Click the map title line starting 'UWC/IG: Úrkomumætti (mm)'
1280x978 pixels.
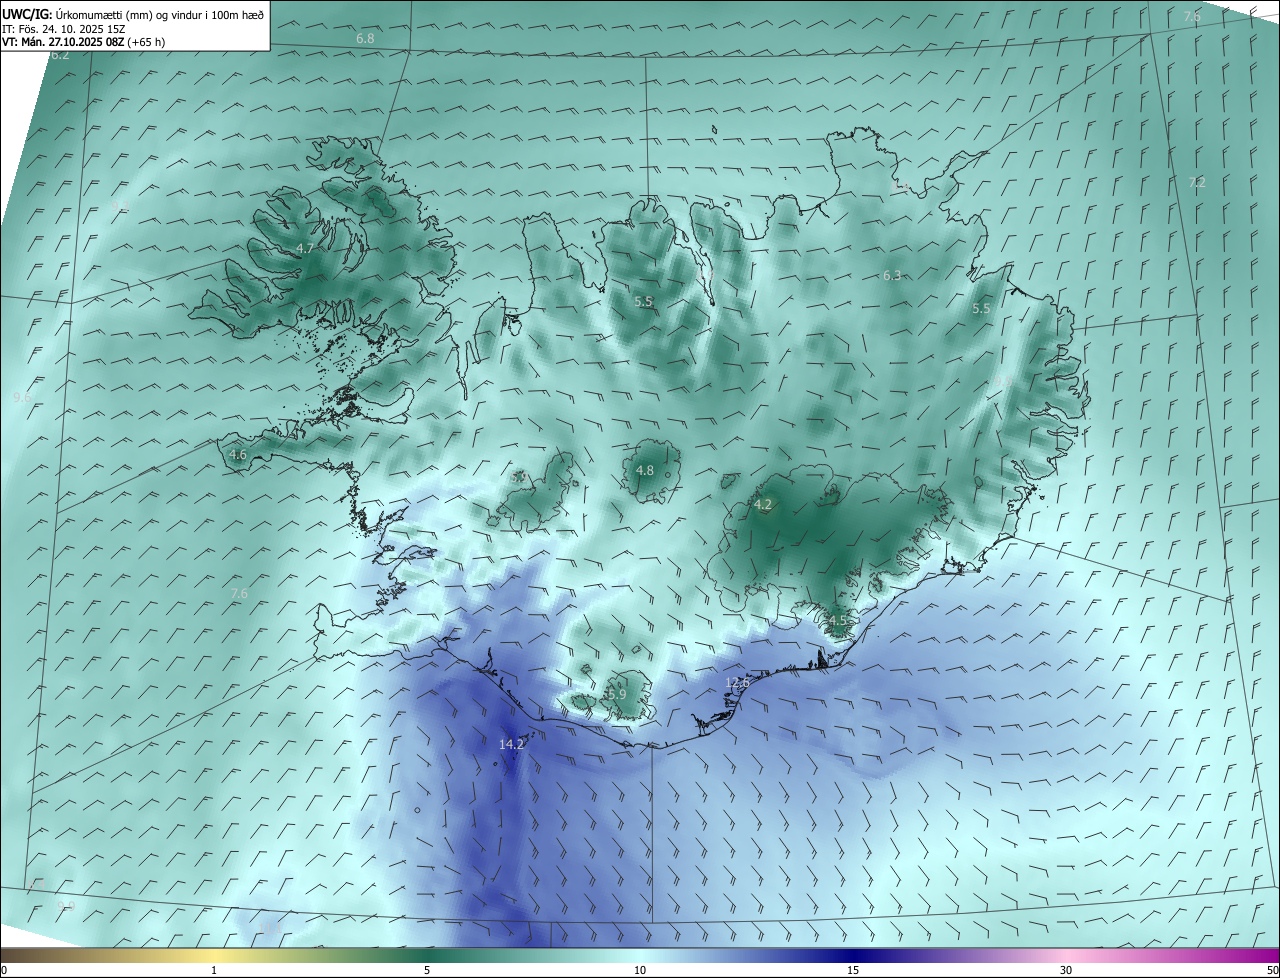(x=133, y=14)
